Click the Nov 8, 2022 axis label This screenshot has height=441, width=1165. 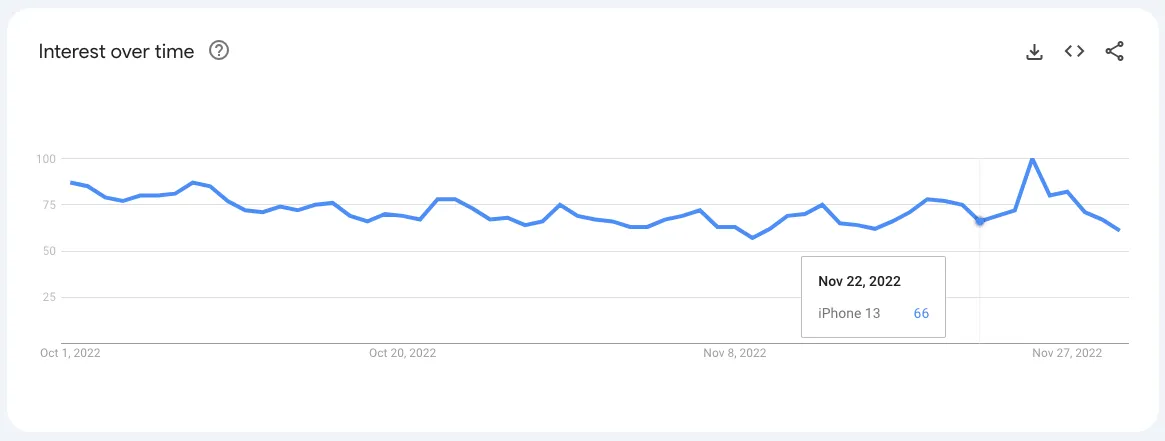point(735,353)
